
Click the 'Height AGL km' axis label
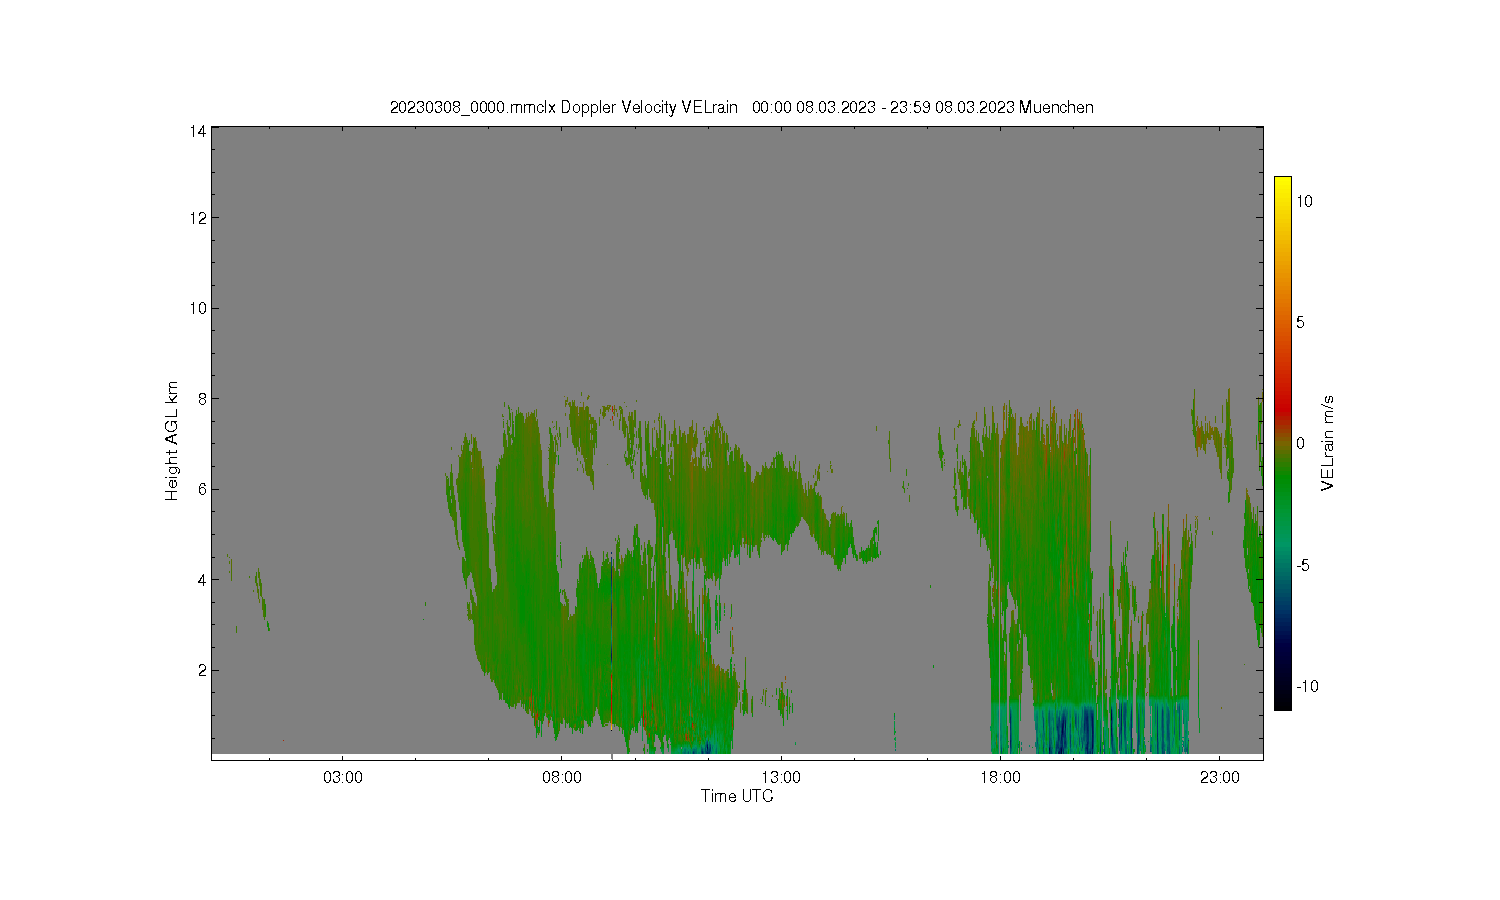pyautogui.click(x=172, y=441)
